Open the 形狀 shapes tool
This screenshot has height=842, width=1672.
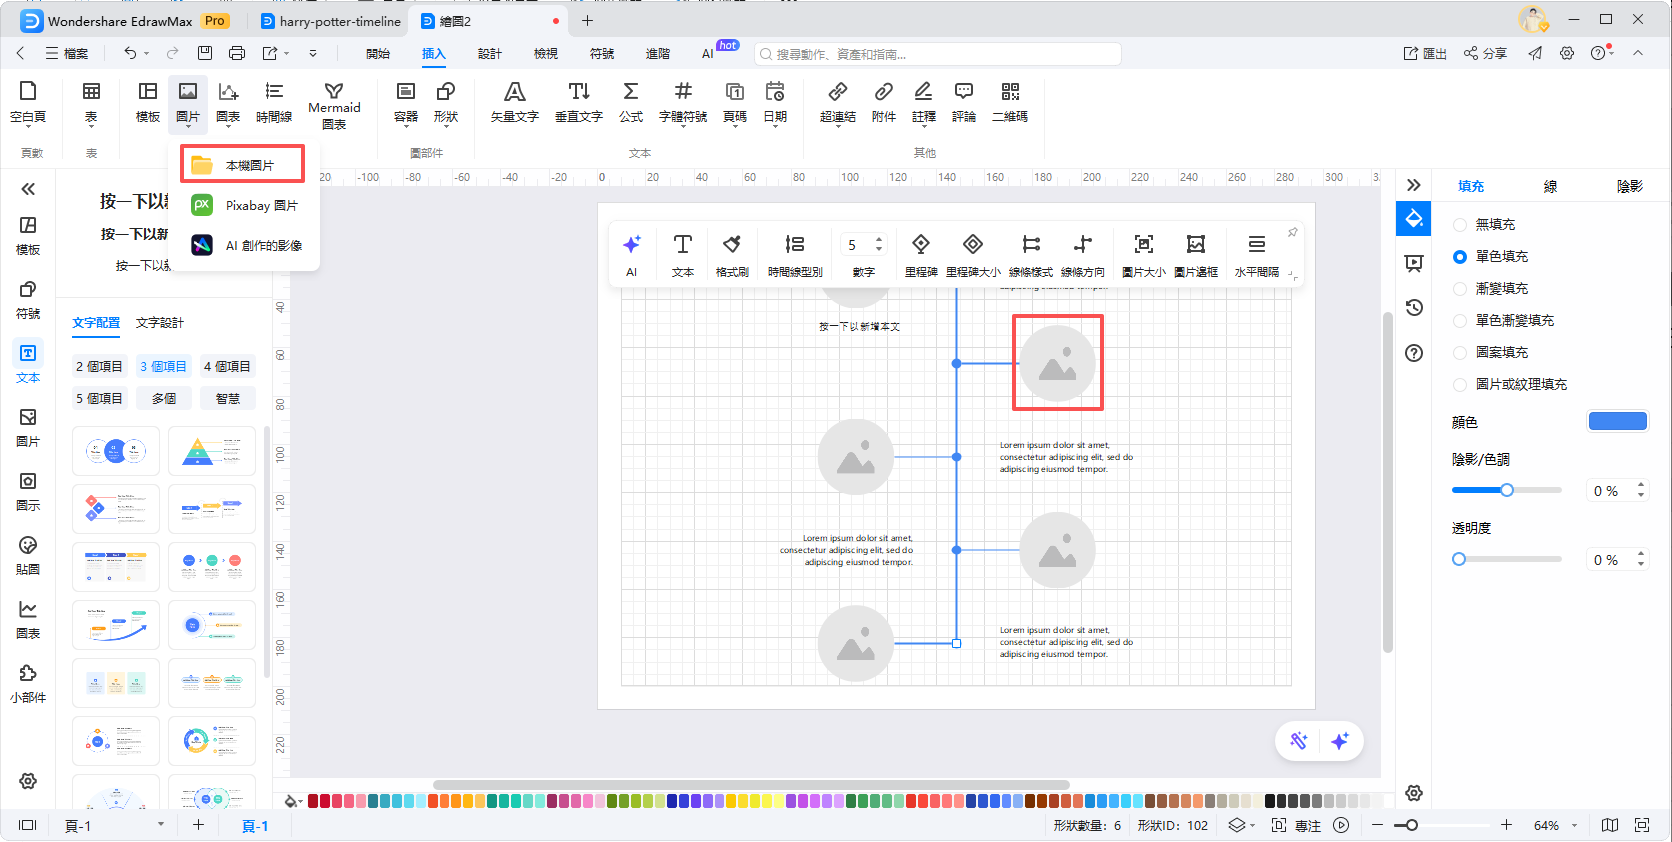click(446, 102)
